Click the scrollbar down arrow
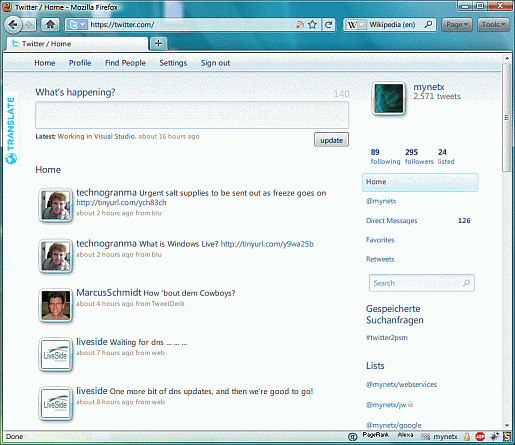Screen dimensions: 515x445 point(507,425)
